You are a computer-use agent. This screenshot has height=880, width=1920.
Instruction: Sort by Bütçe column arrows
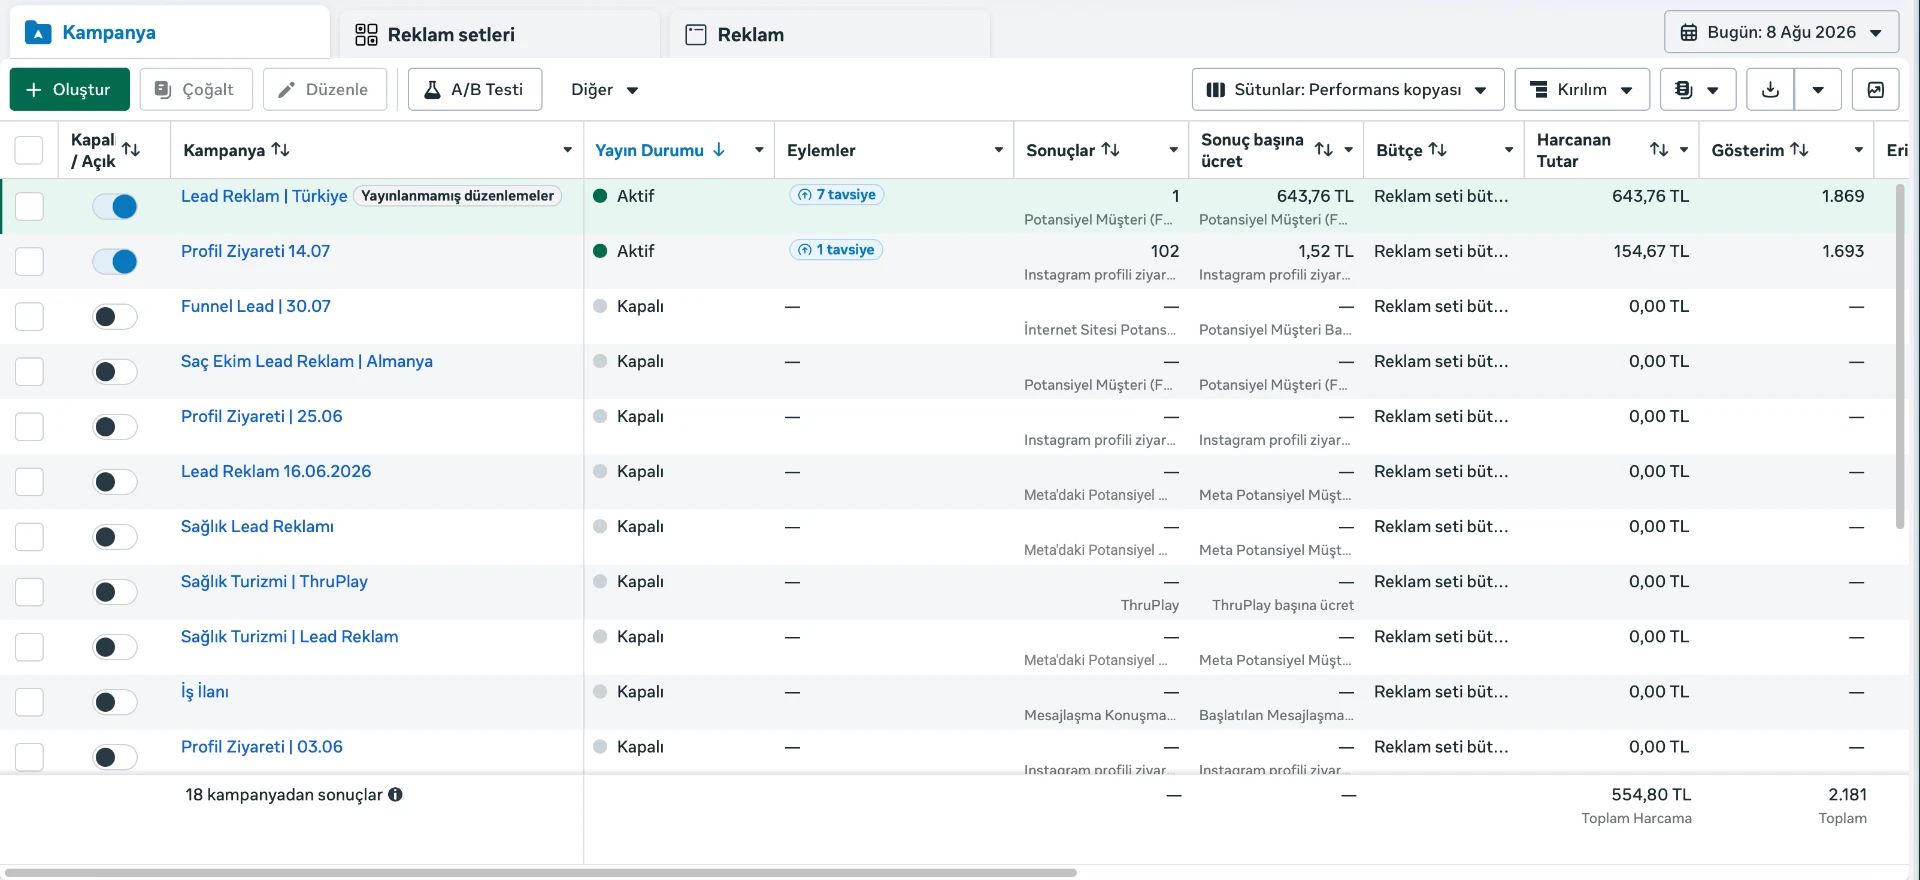pos(1438,150)
